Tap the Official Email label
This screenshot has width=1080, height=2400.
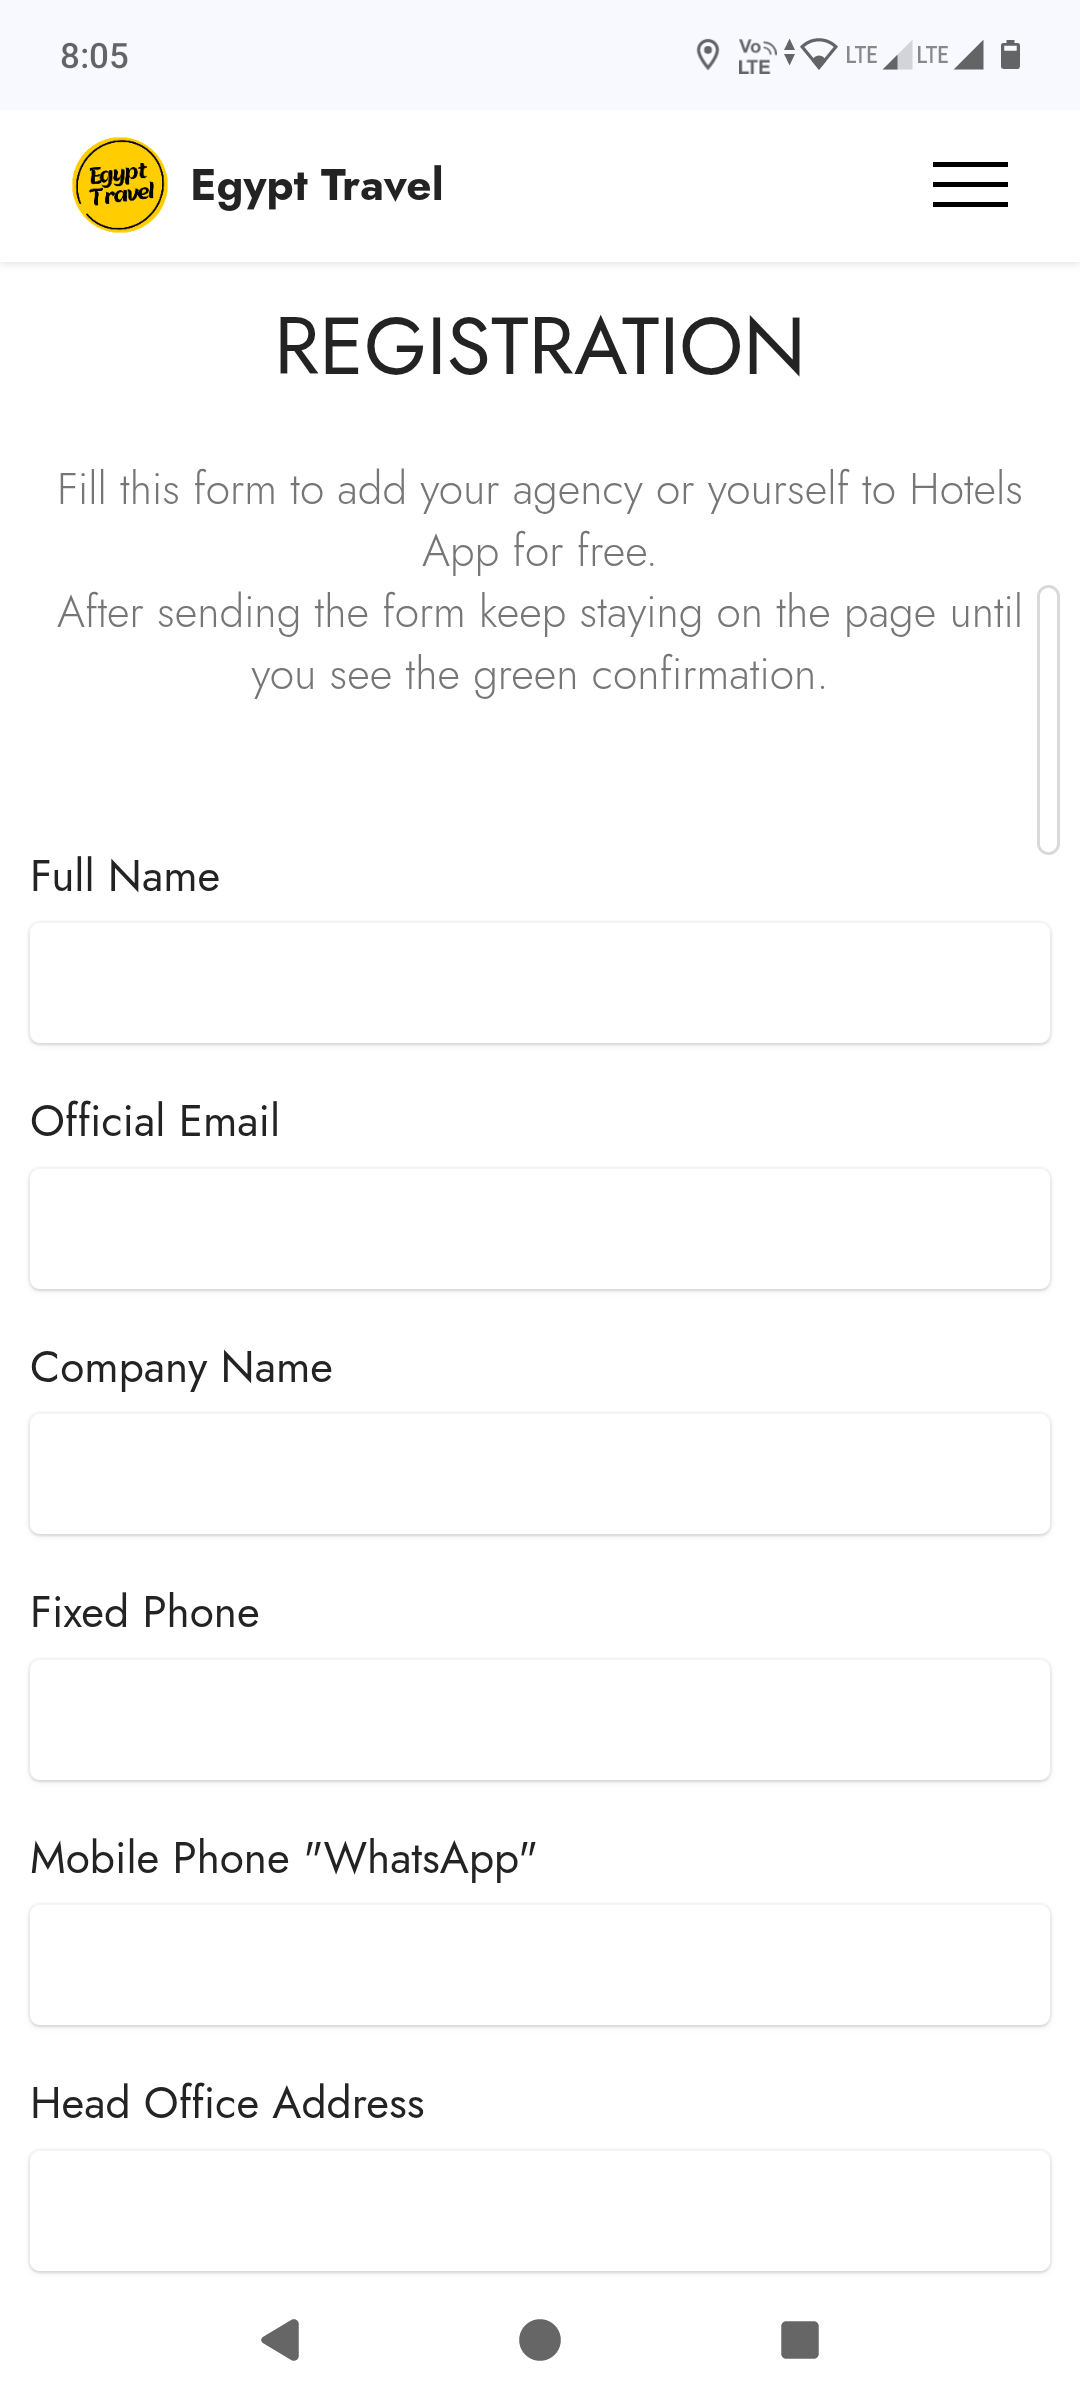pyautogui.click(x=155, y=1122)
